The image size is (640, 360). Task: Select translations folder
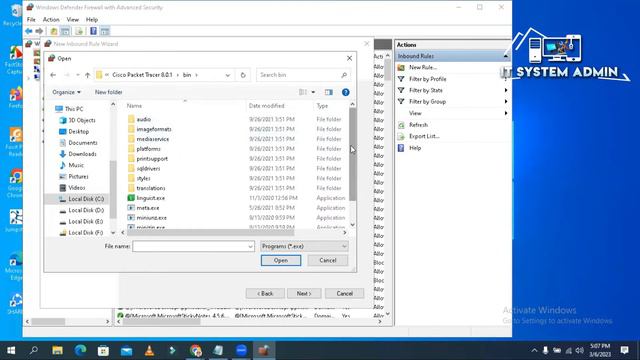coord(151,188)
